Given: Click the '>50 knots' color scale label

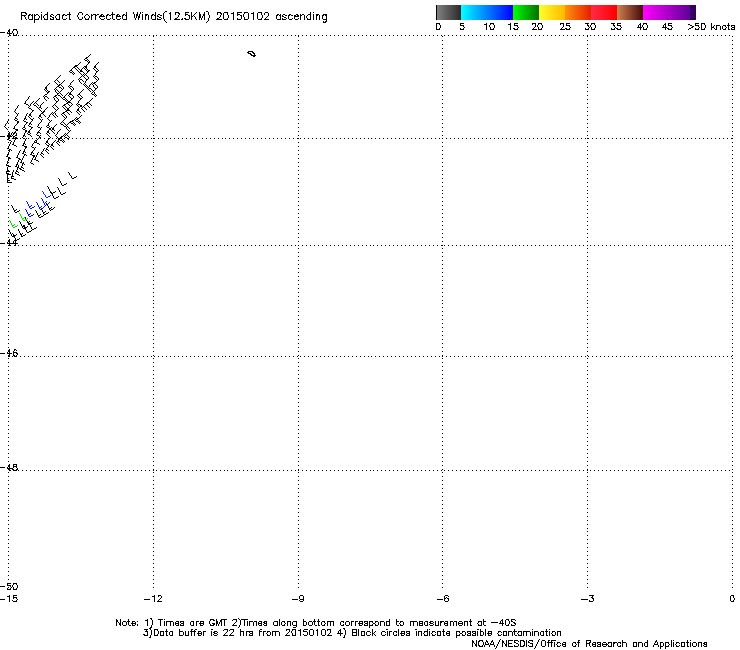Looking at the screenshot, I should pyautogui.click(x=711, y=27).
